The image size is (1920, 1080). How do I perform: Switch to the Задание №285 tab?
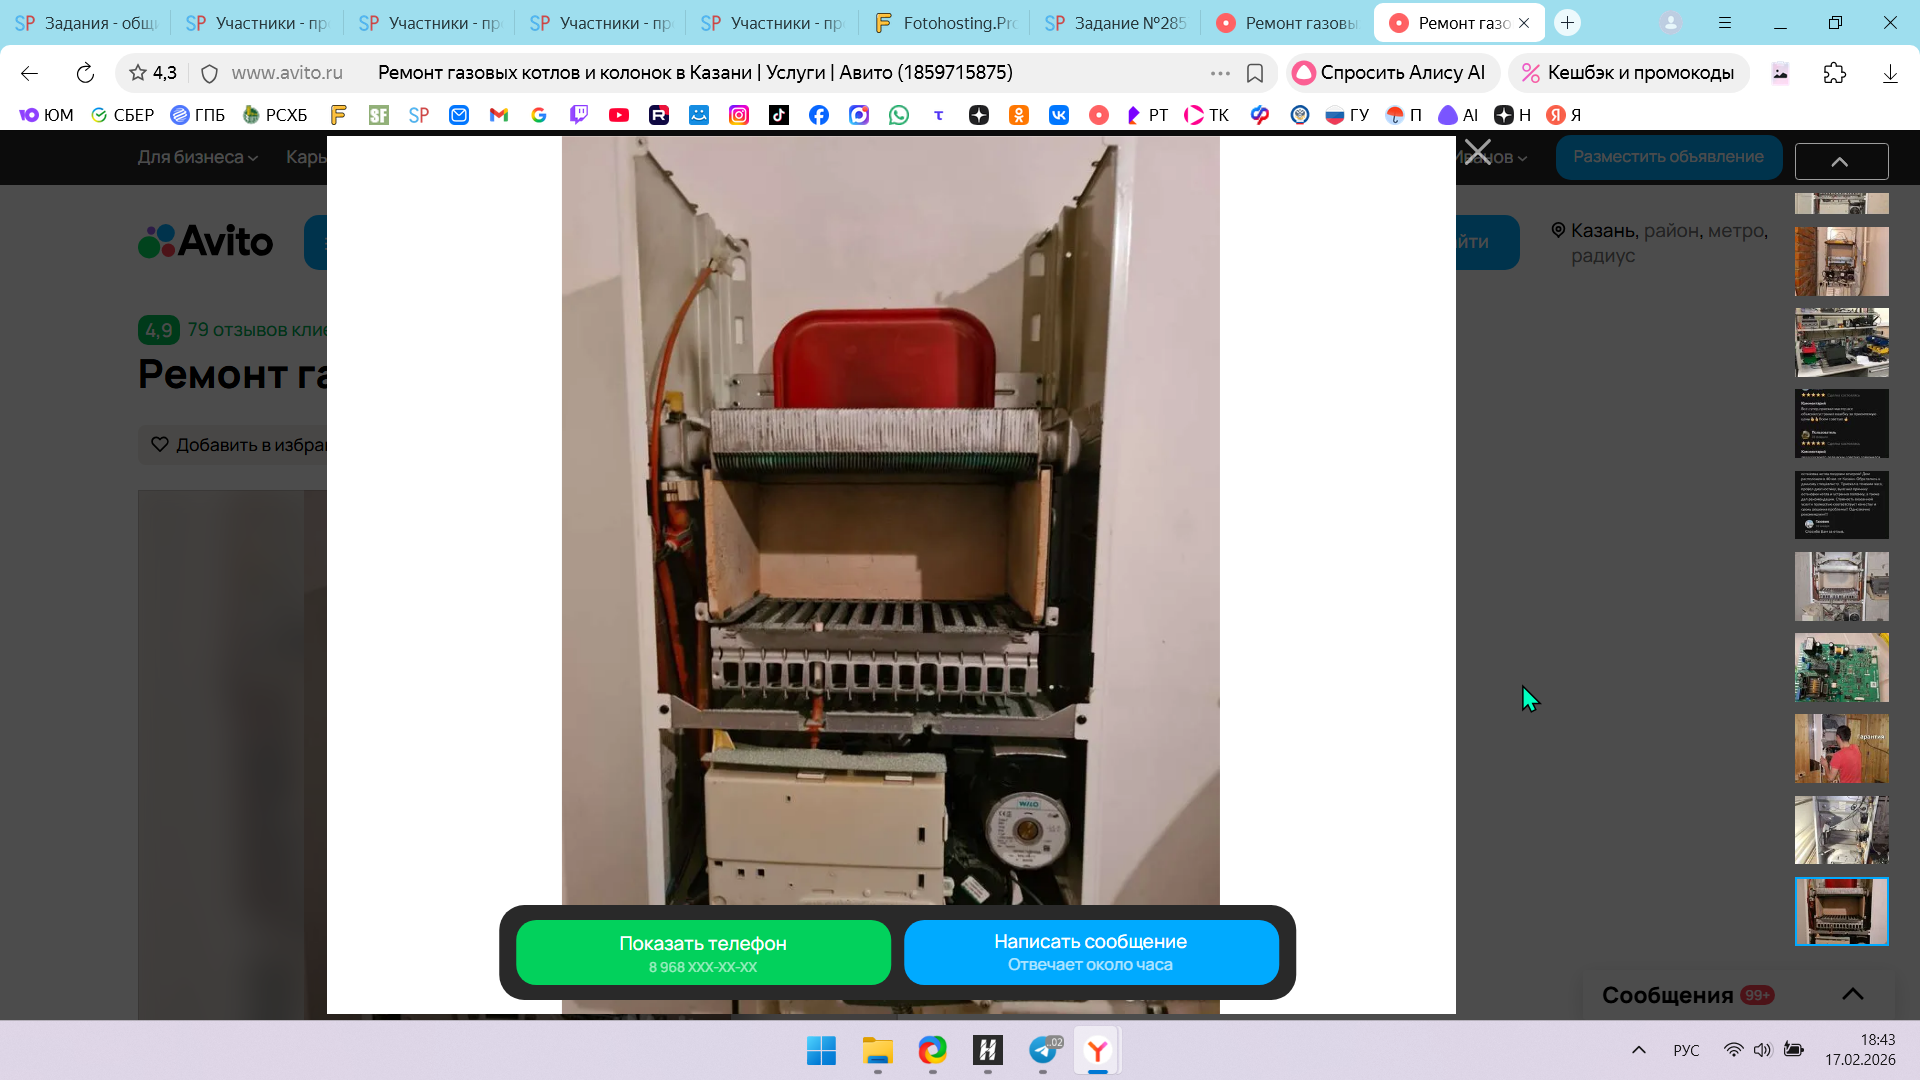point(1116,23)
